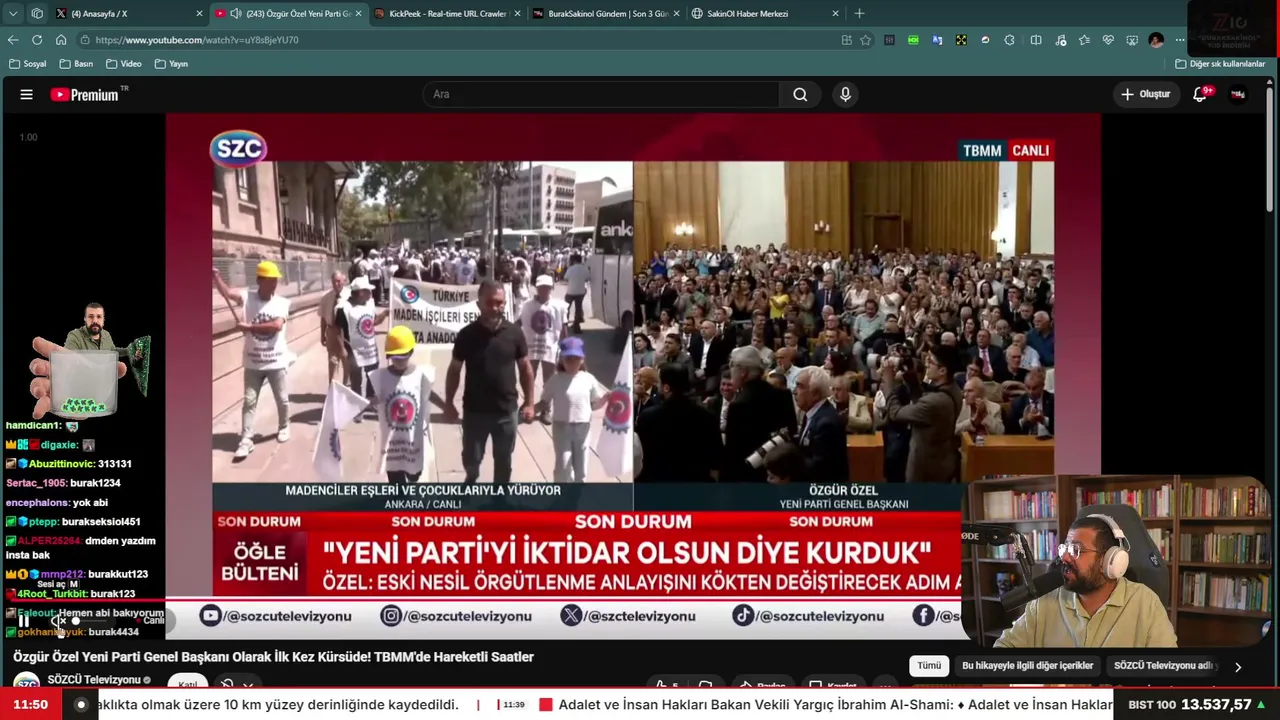Viewport: 1280px width, 720px height.
Task: Open the browser tab list dropdown
Action: pos(13,14)
